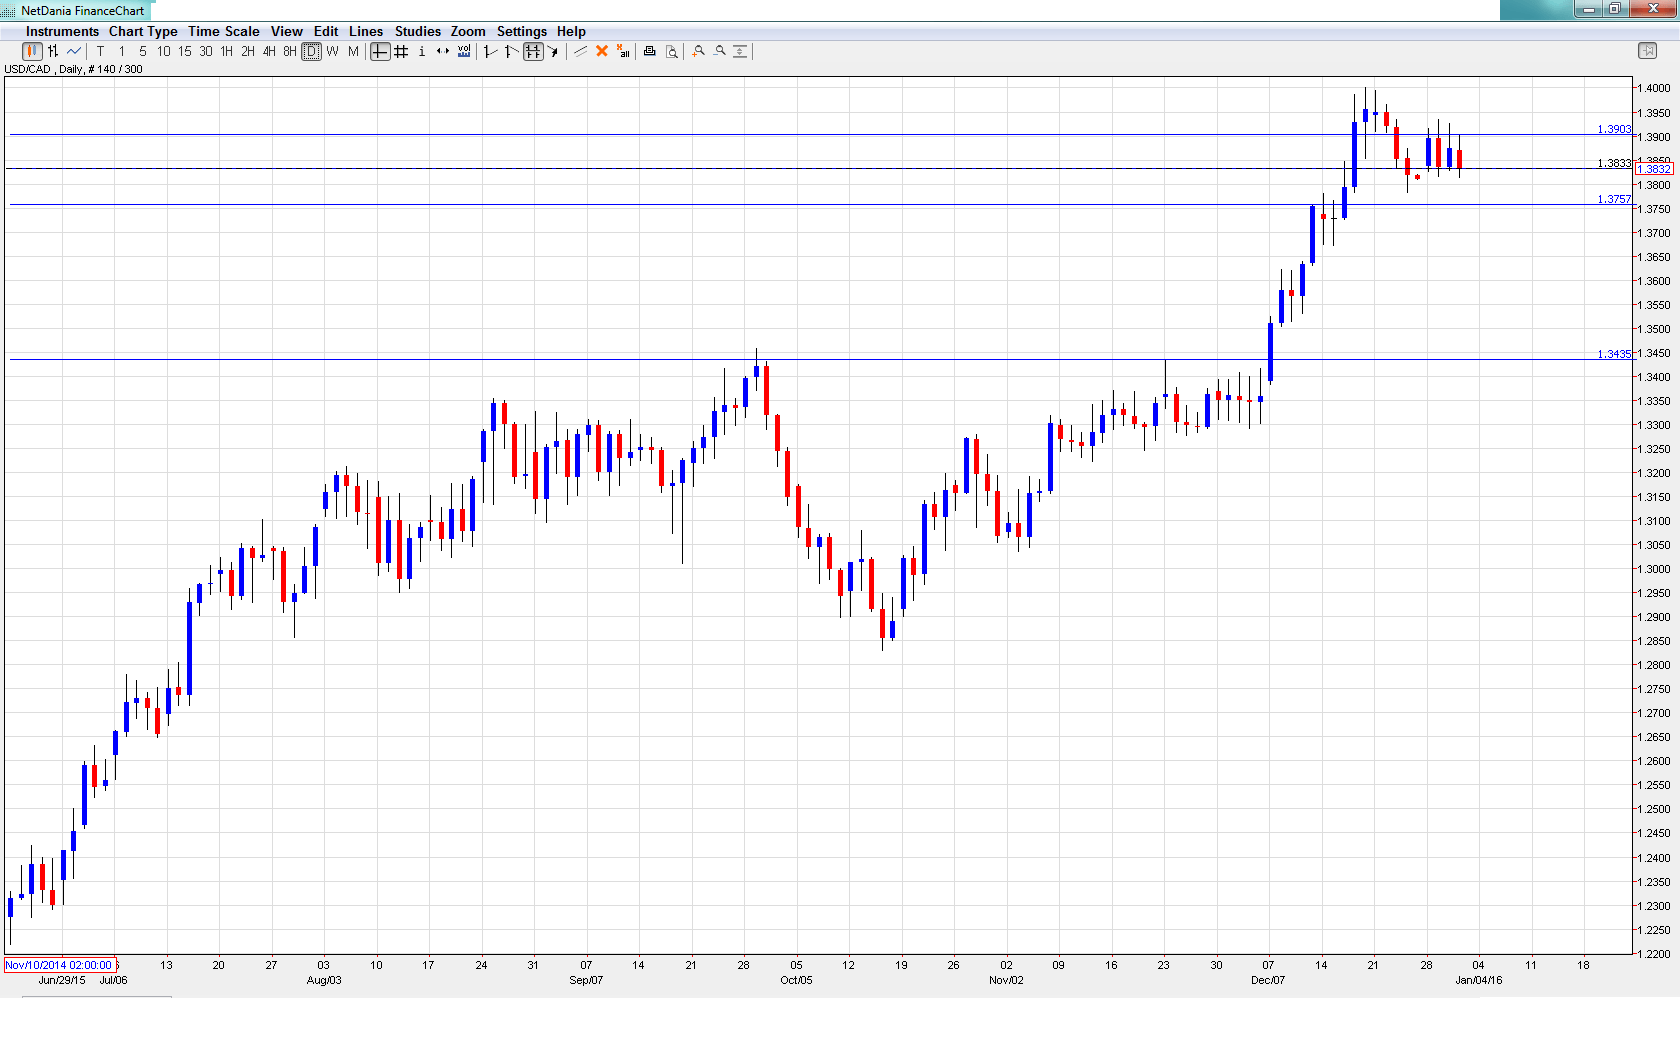Expand the Lines menu
1680x1050 pixels.
(366, 31)
